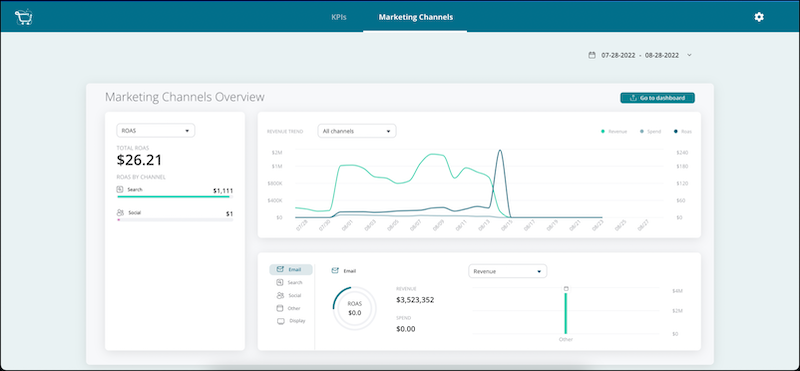Image resolution: width=800 pixels, height=371 pixels.
Task: Click the ROAS BY CHANNEL label
Action: point(141,177)
